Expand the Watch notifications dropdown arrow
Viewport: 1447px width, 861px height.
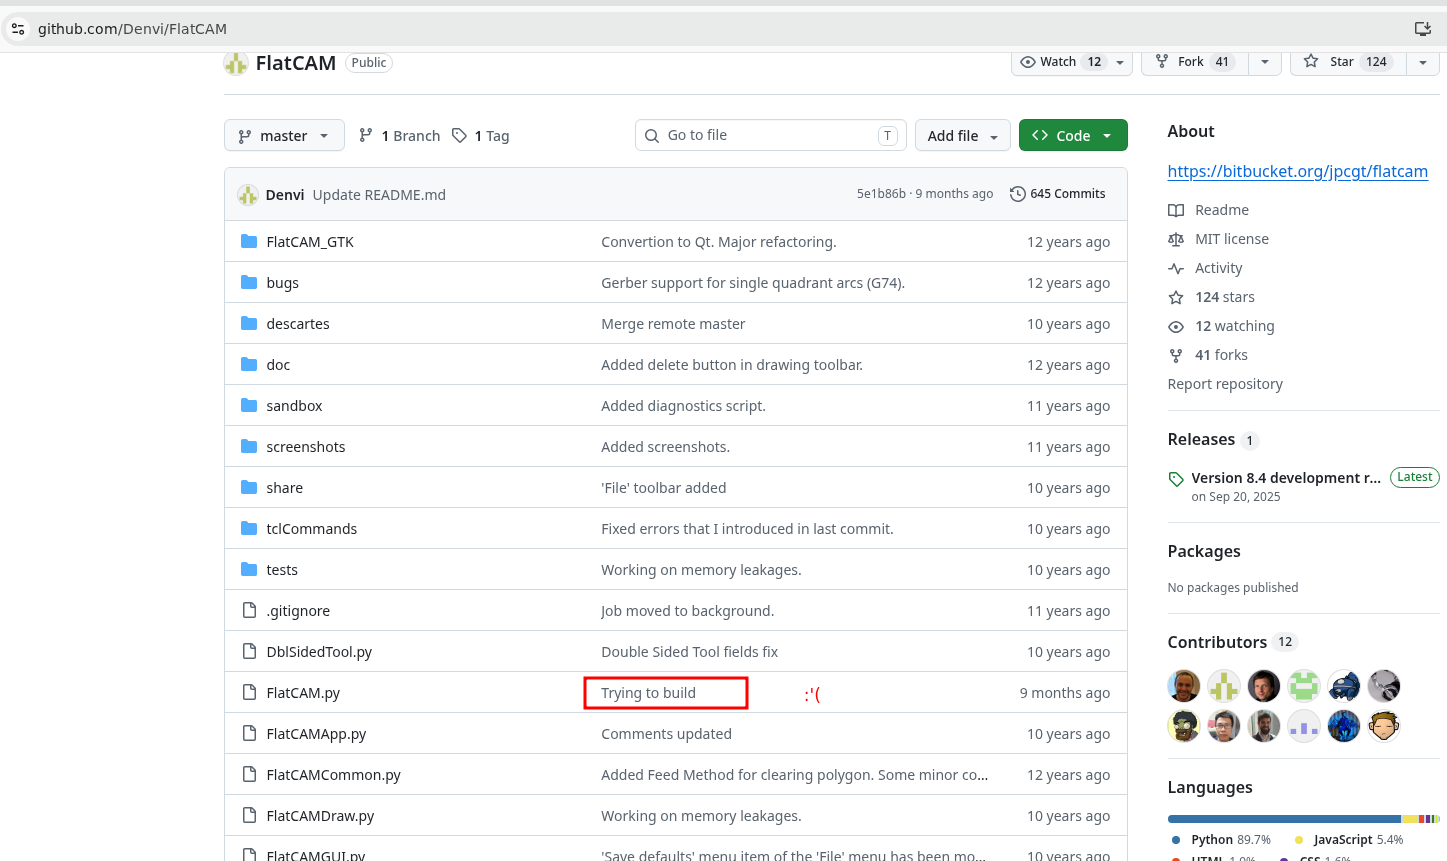click(1120, 62)
